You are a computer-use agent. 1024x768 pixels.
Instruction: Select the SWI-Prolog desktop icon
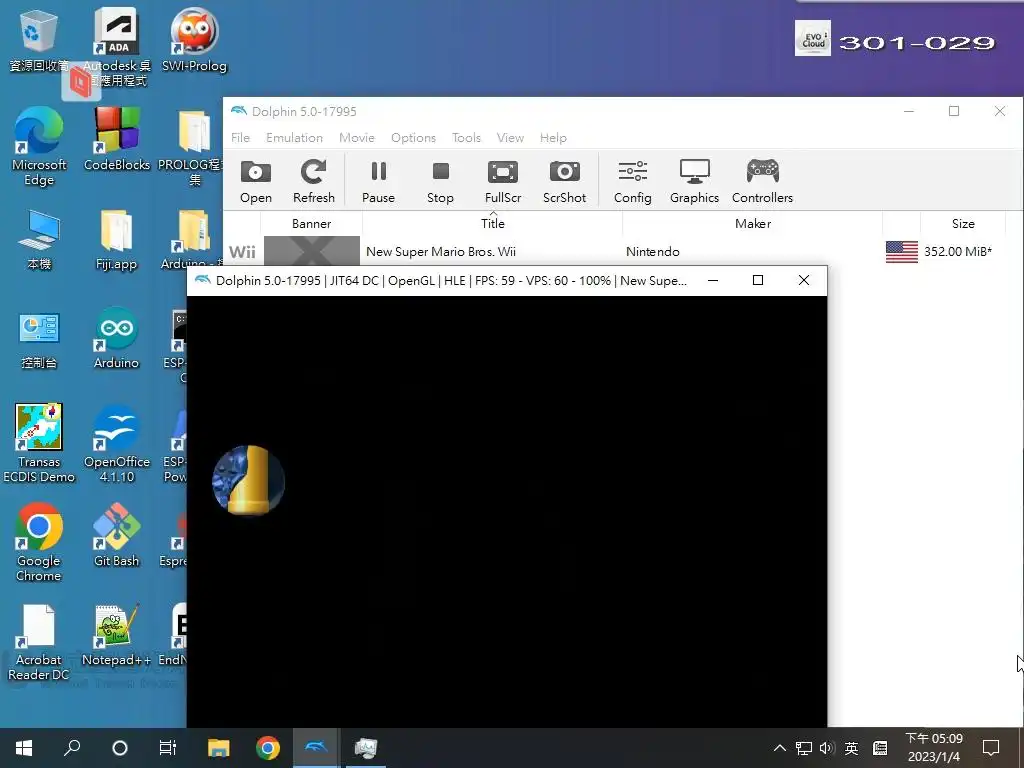tap(194, 40)
